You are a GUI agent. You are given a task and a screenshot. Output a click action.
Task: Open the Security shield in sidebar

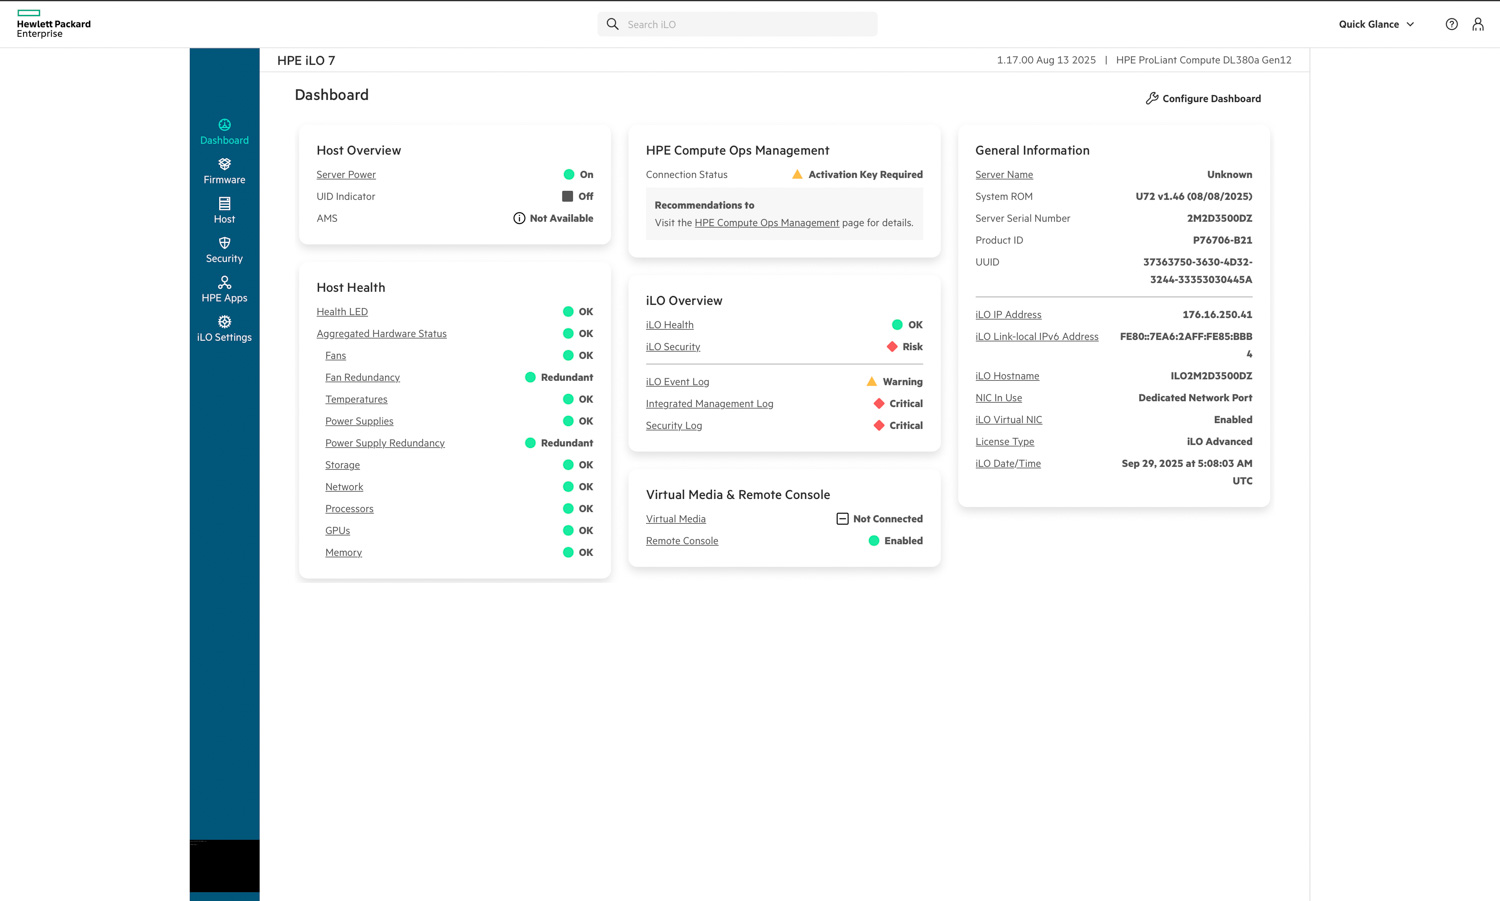tap(224, 250)
